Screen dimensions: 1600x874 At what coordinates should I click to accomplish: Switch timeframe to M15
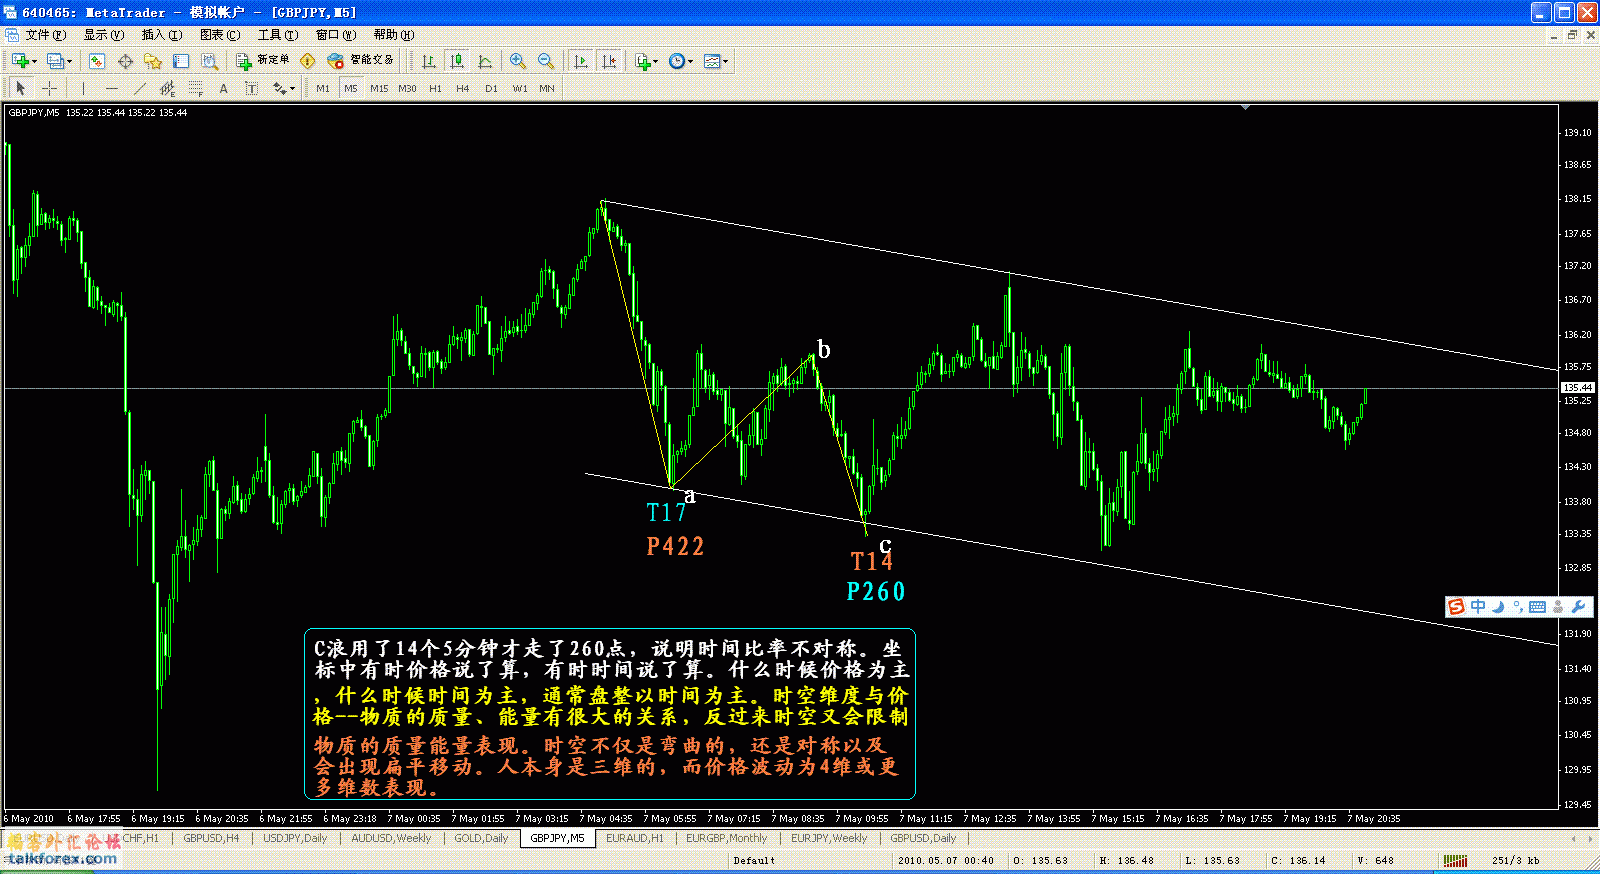(379, 88)
